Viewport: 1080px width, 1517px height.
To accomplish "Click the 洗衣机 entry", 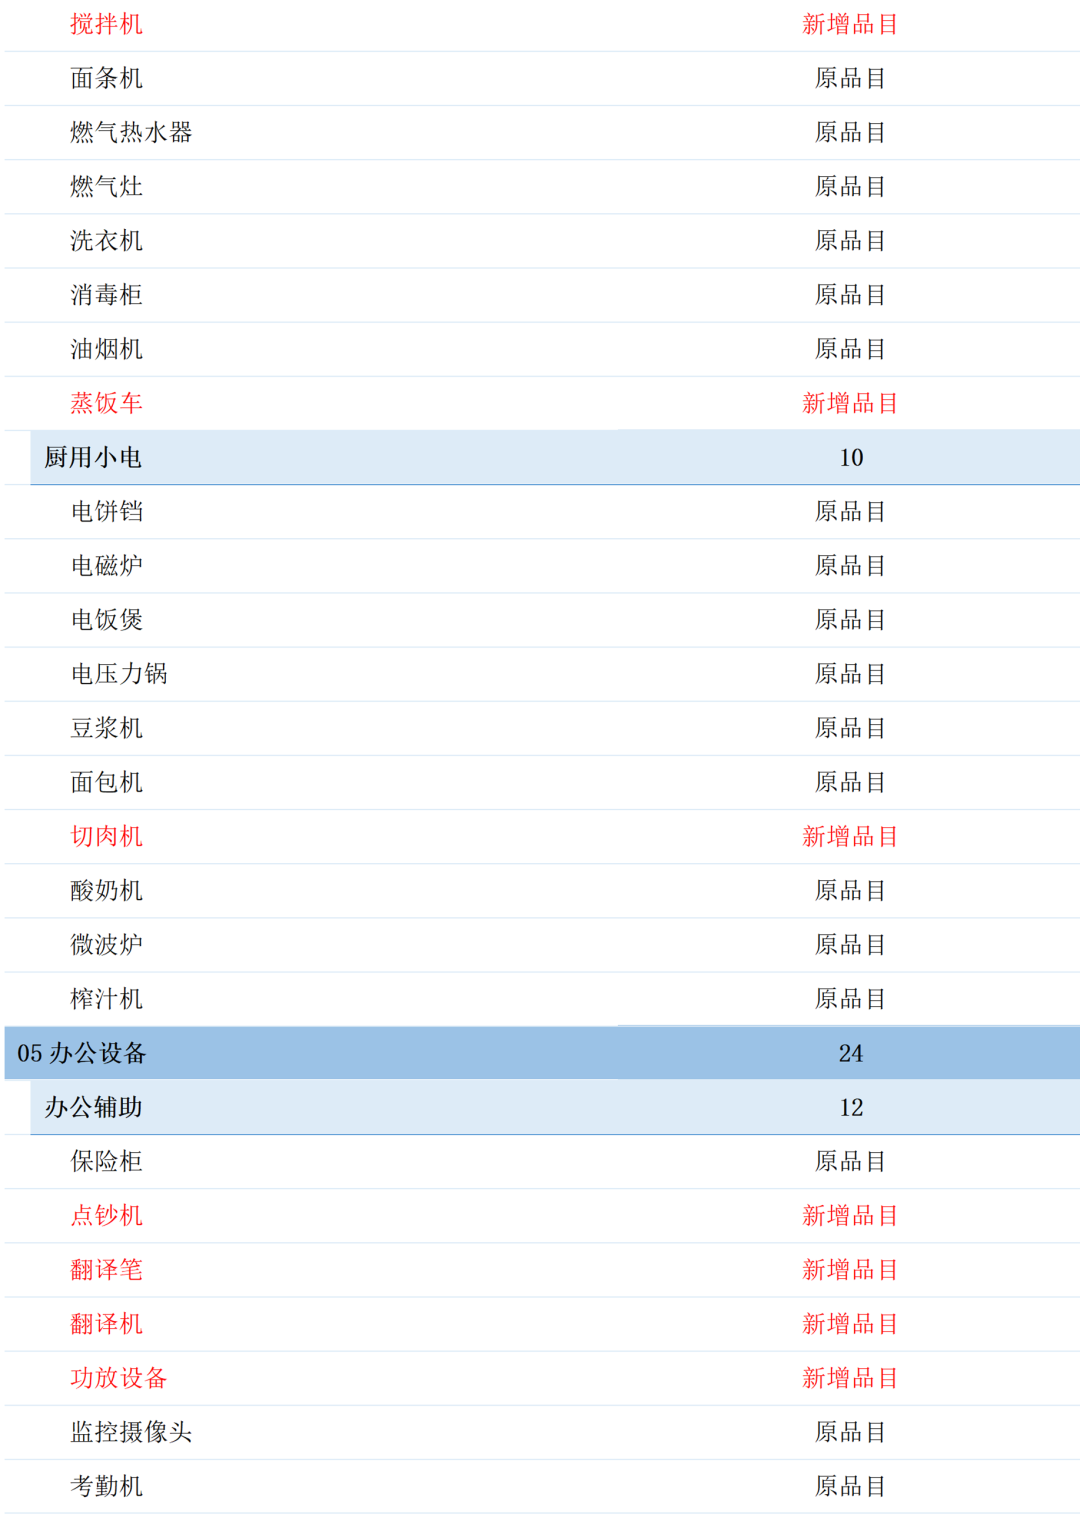I will [x=105, y=241].
